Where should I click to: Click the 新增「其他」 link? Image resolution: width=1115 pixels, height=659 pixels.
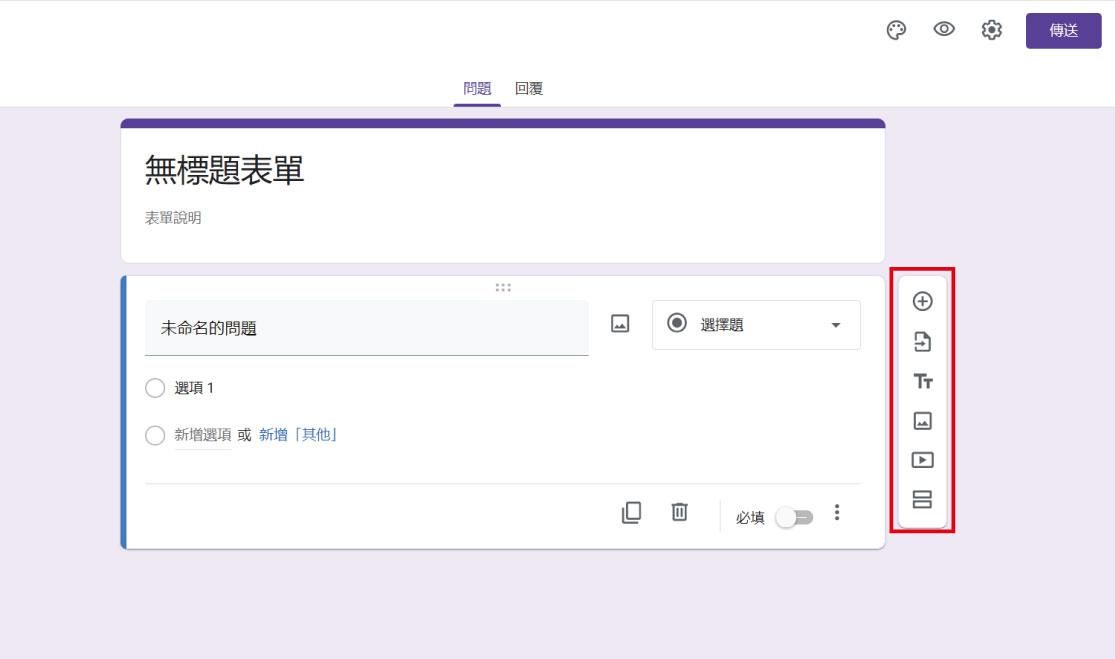click(298, 434)
